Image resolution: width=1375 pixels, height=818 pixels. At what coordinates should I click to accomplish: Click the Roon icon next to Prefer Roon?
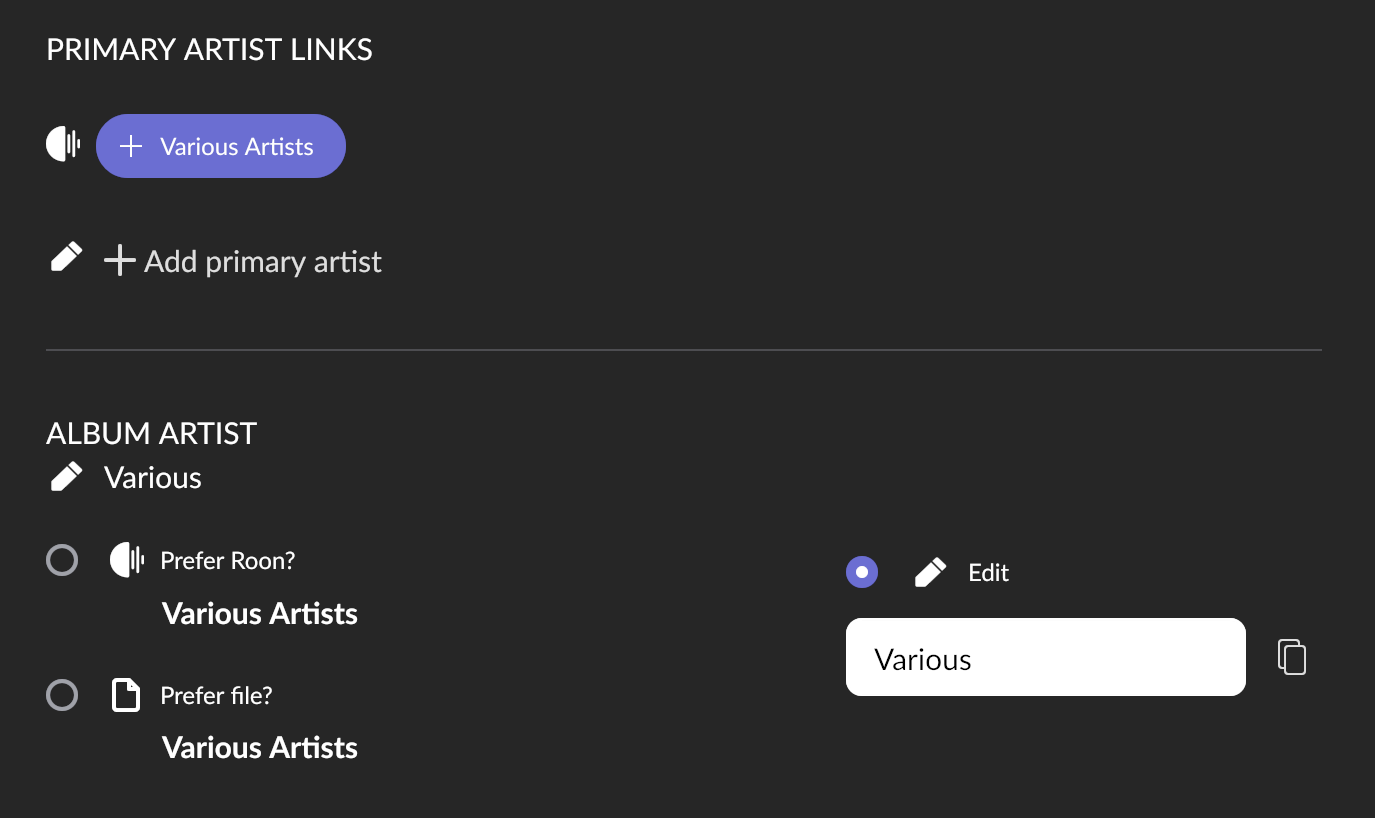127,560
